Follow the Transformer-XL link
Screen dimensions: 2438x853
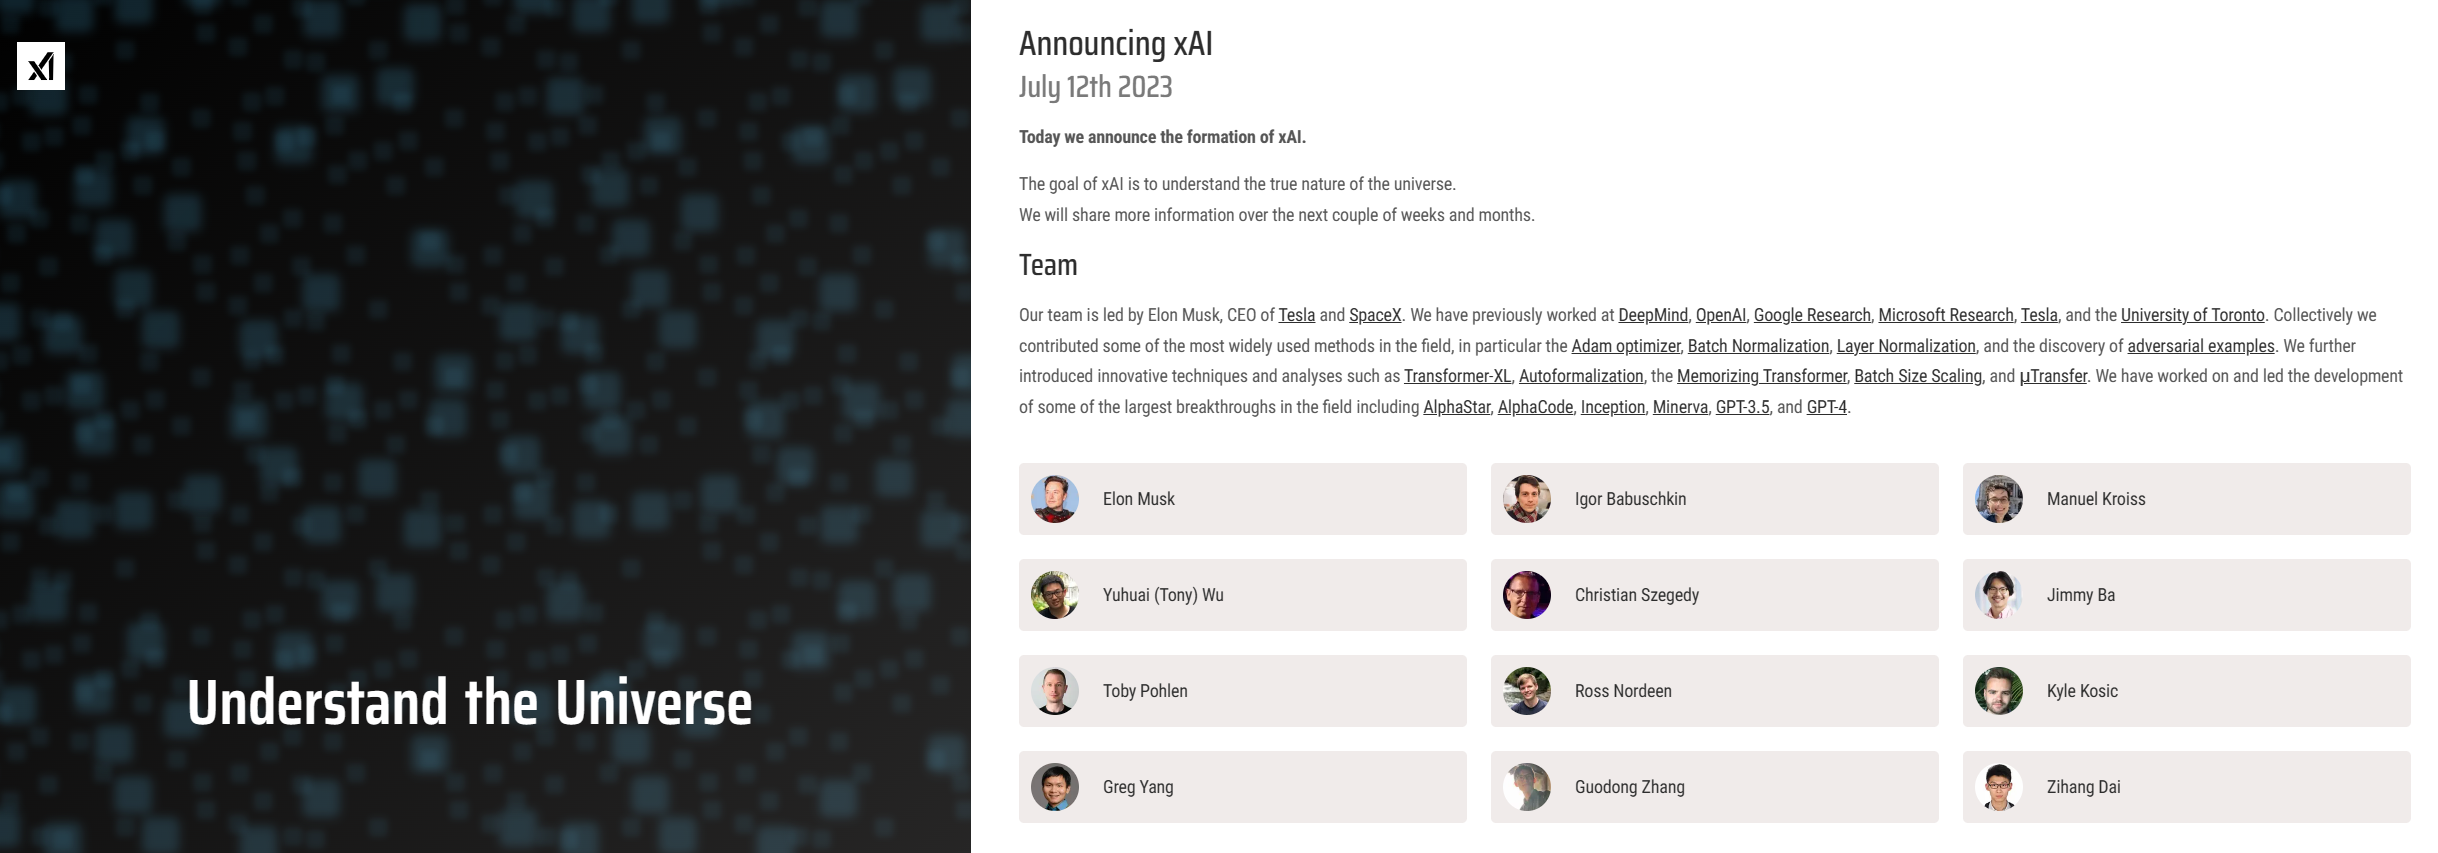[1457, 376]
